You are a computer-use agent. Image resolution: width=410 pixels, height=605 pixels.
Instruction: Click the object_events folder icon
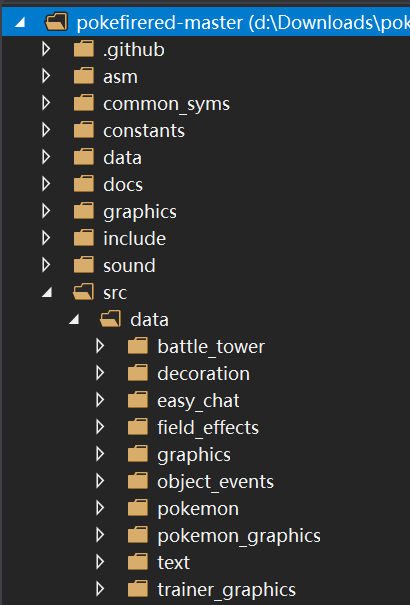coord(138,481)
